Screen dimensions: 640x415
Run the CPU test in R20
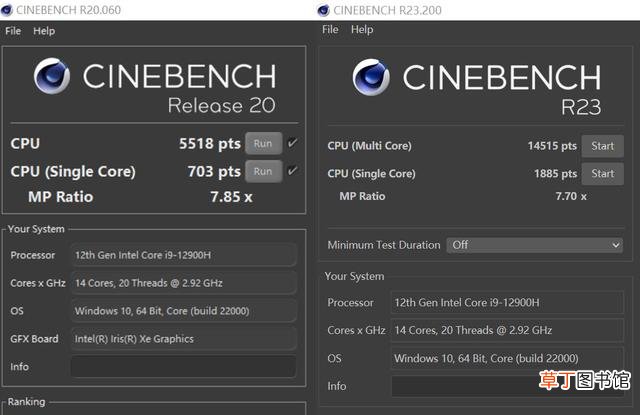click(263, 143)
